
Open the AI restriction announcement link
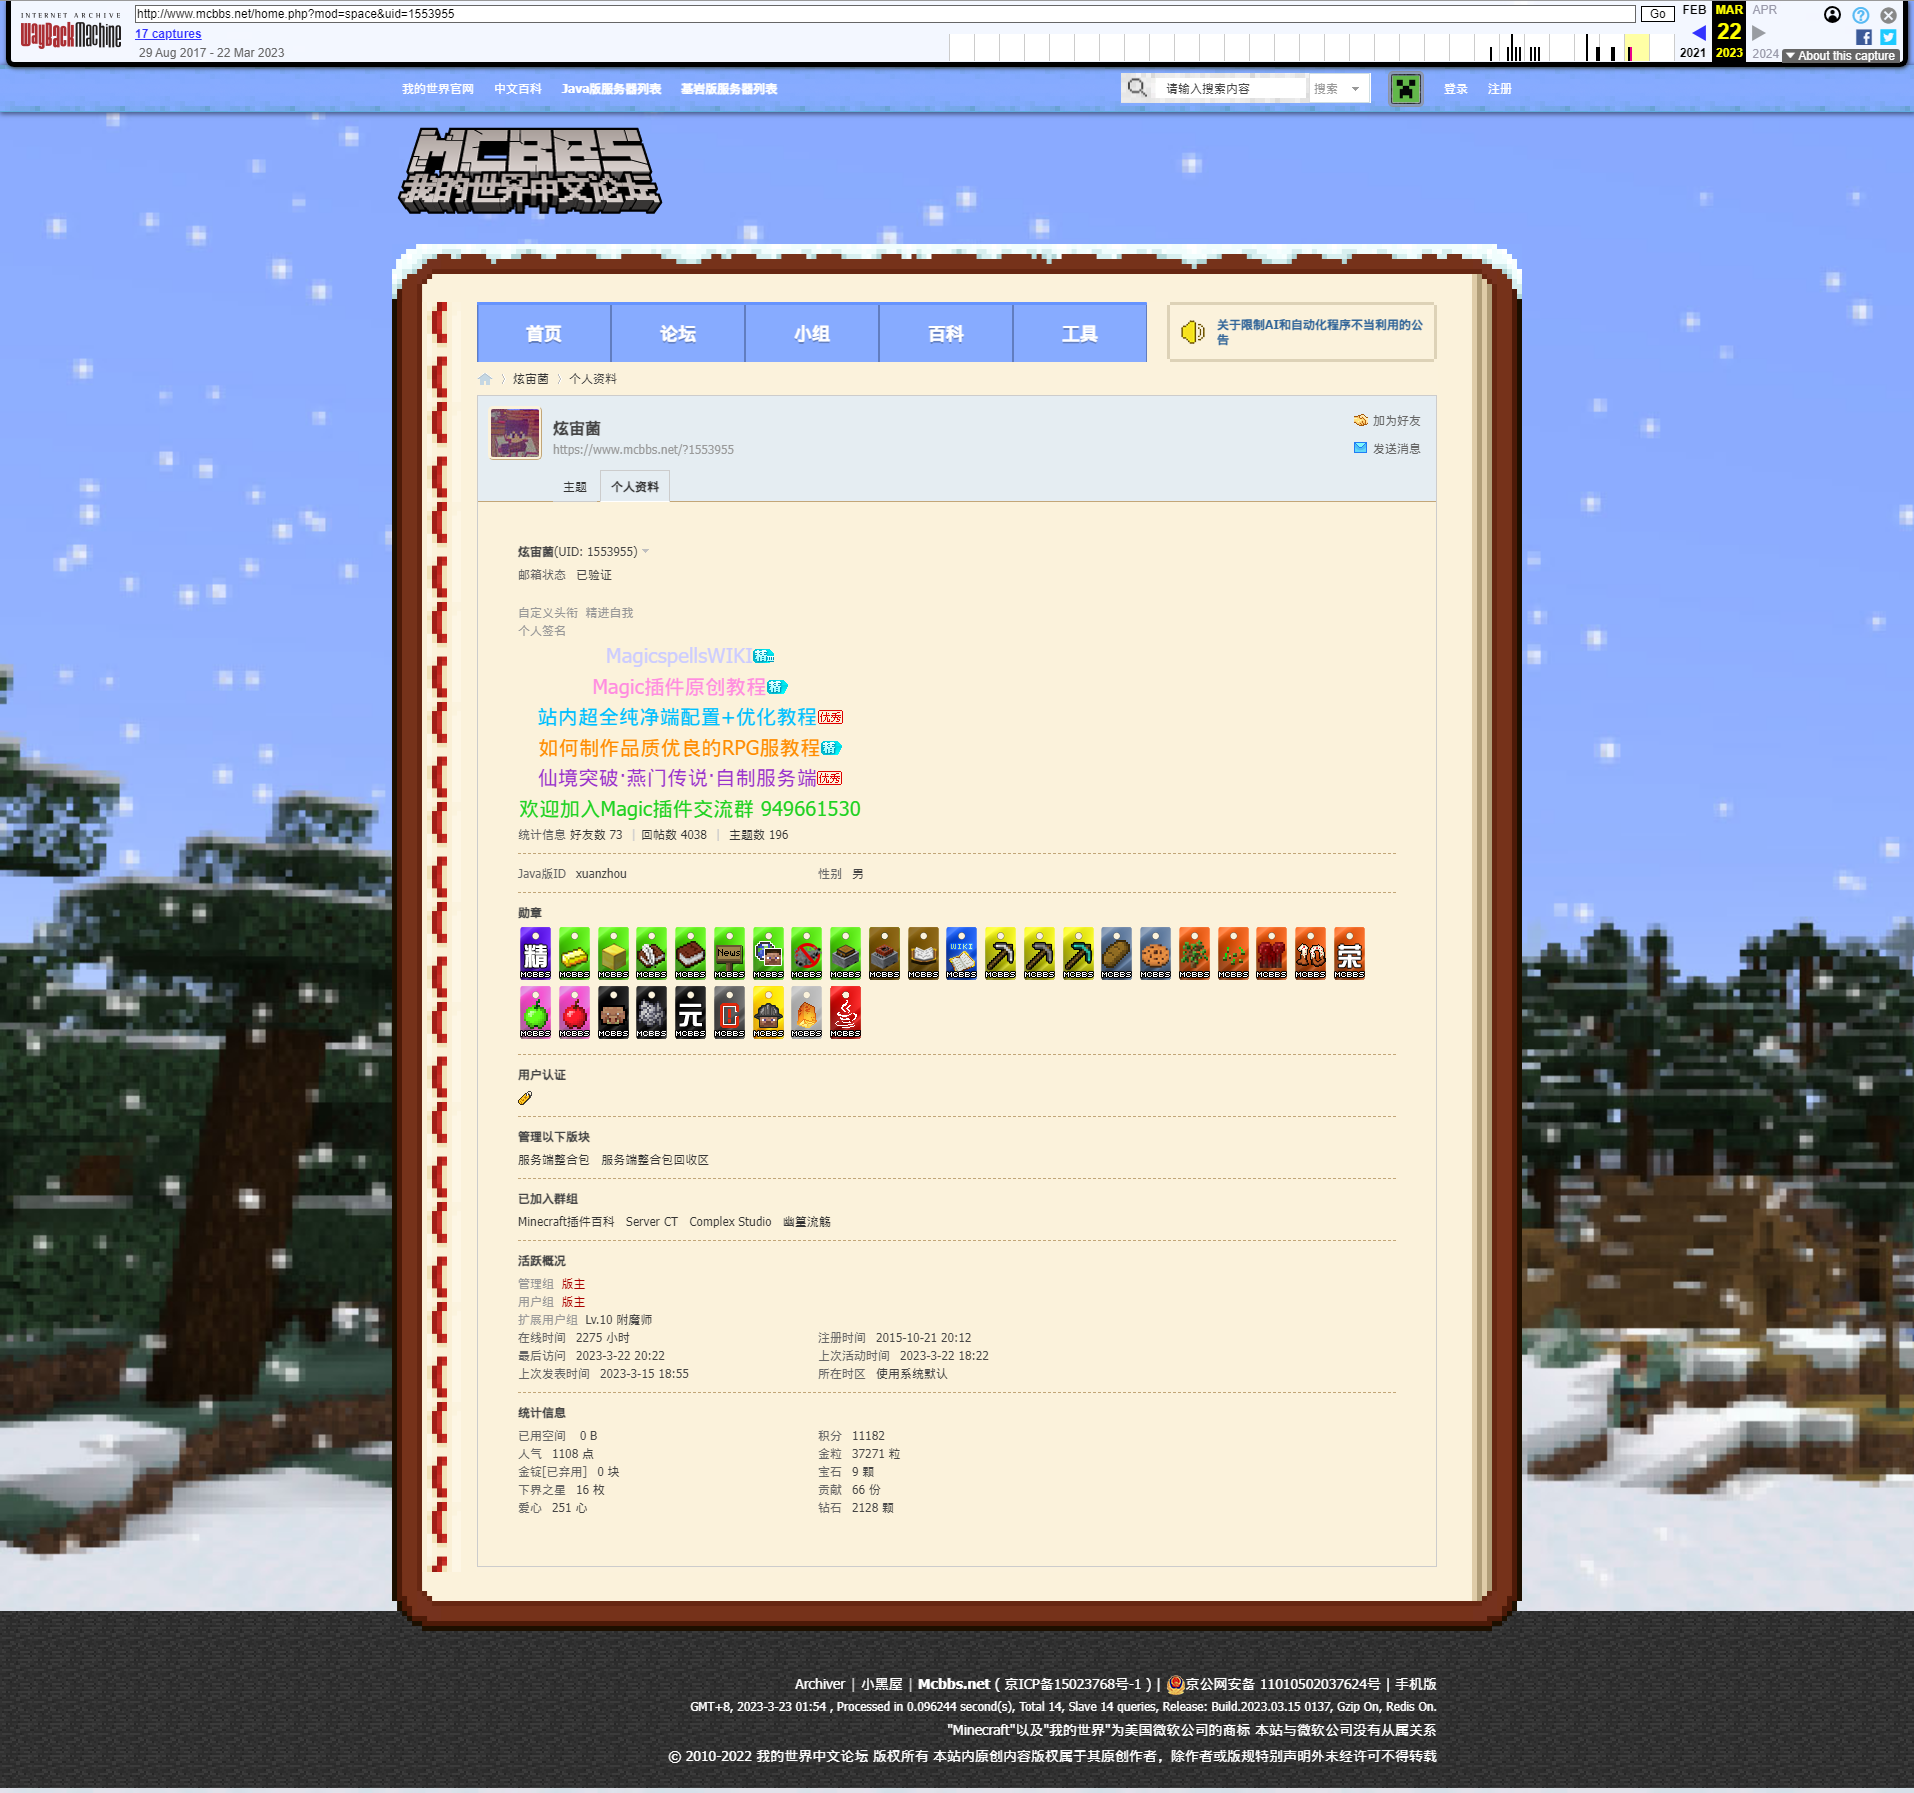1319,332
